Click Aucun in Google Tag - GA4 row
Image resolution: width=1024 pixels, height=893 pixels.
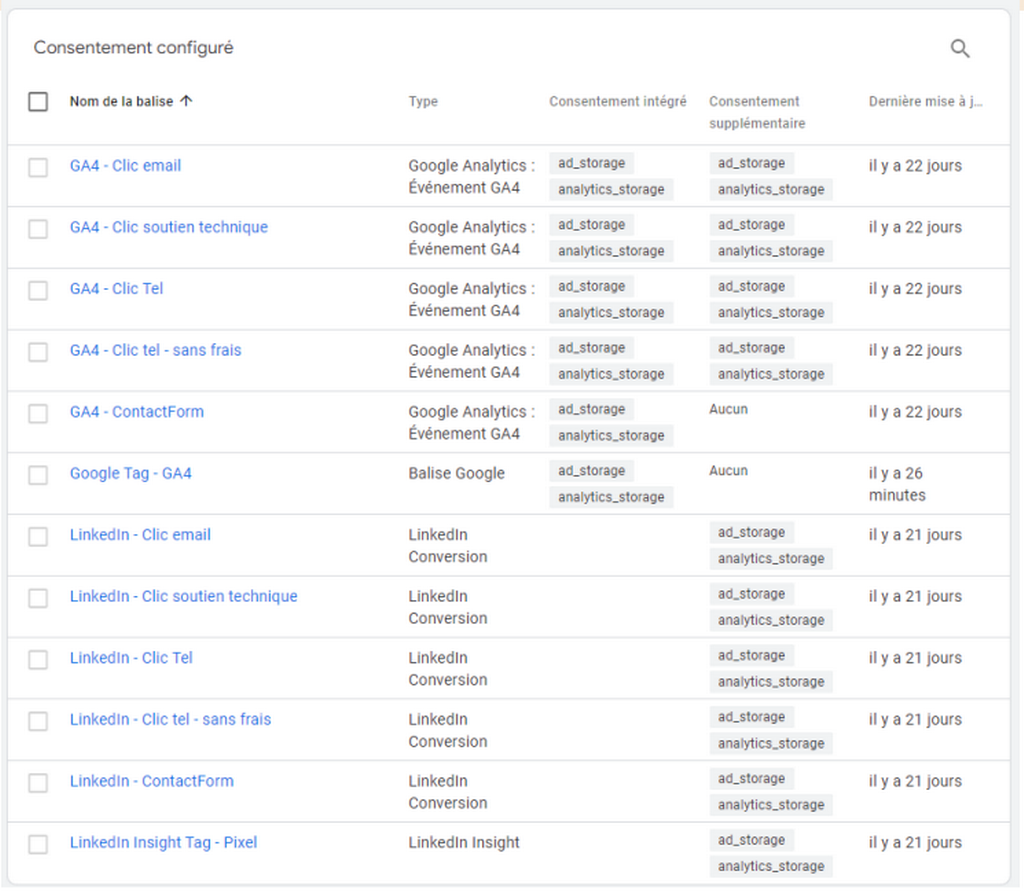(728, 470)
